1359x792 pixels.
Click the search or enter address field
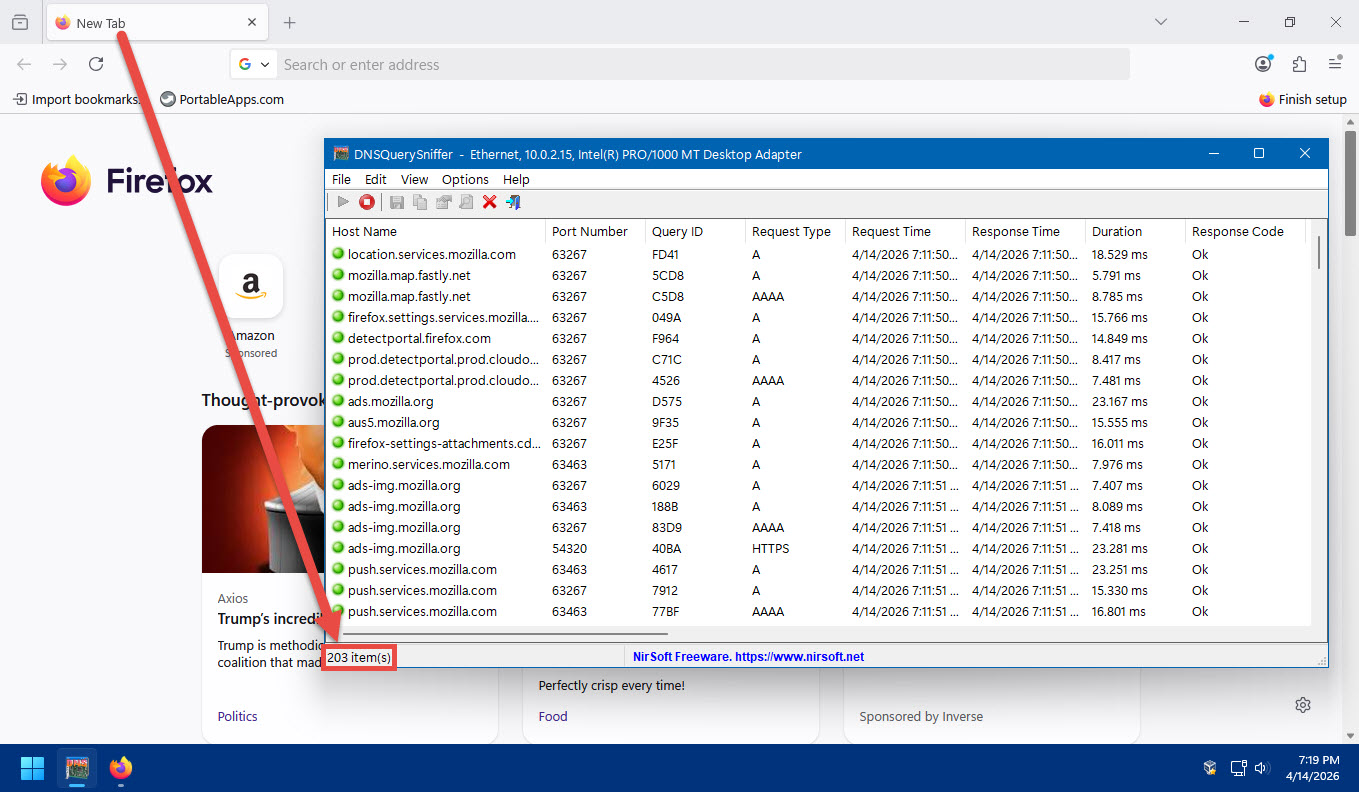point(700,64)
